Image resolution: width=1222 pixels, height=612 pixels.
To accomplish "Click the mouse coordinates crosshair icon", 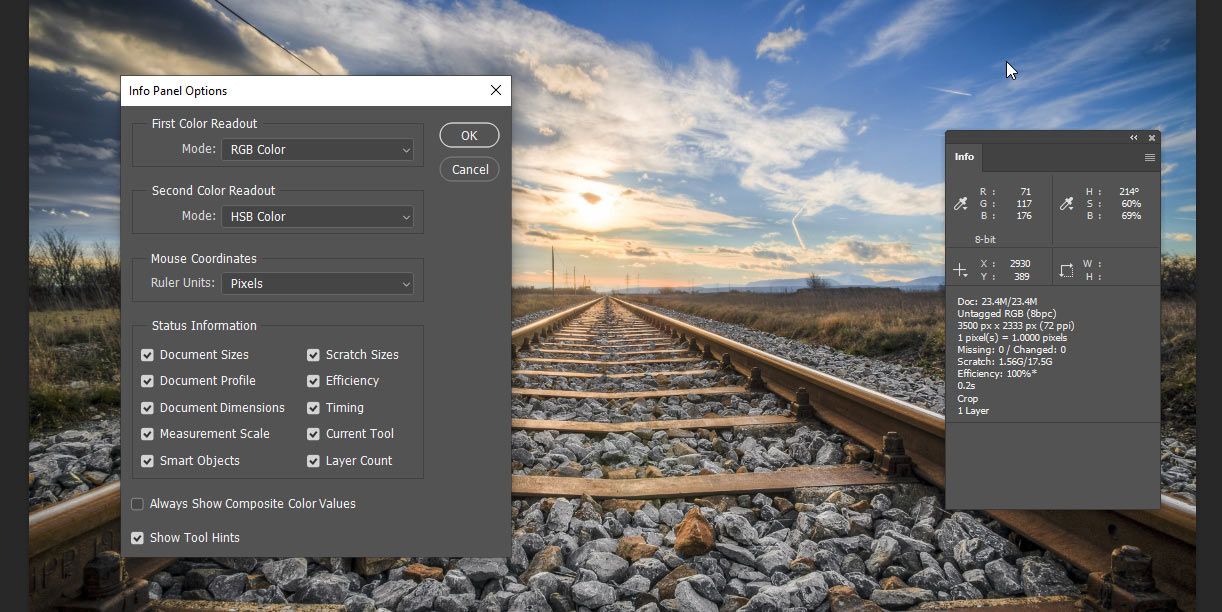I will (x=960, y=270).
